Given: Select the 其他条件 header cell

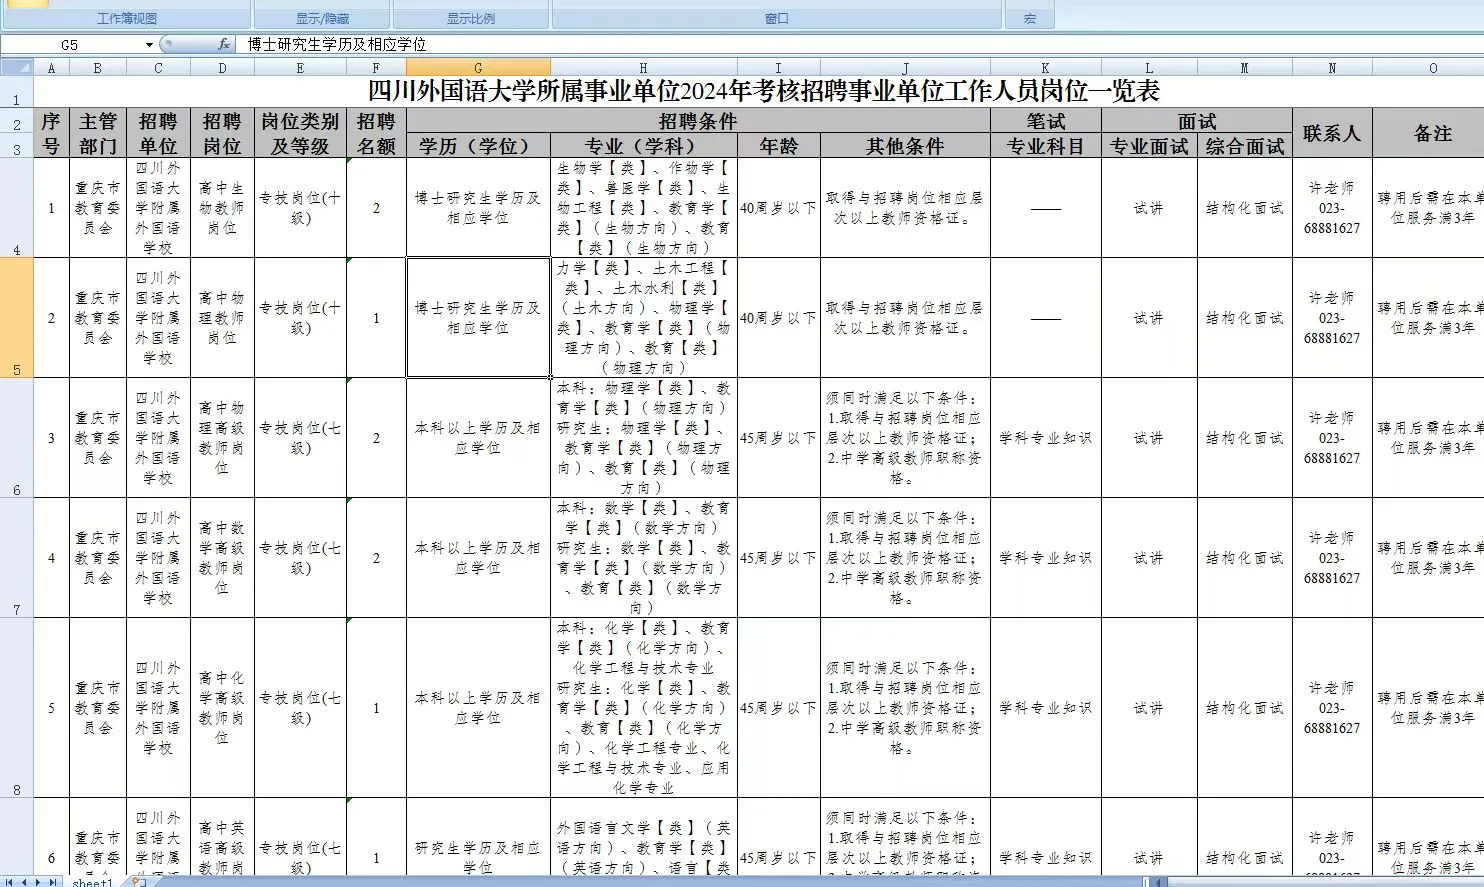Looking at the screenshot, I should [905, 146].
